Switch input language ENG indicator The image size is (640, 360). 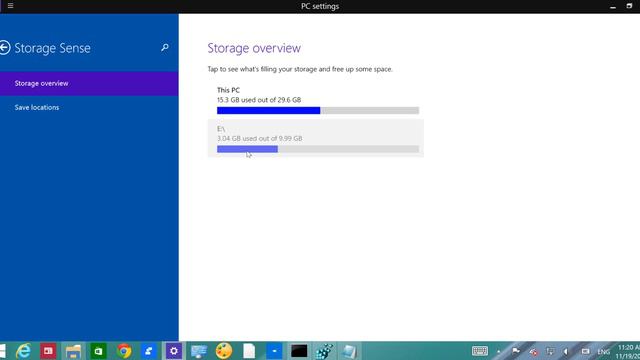tap(603, 351)
